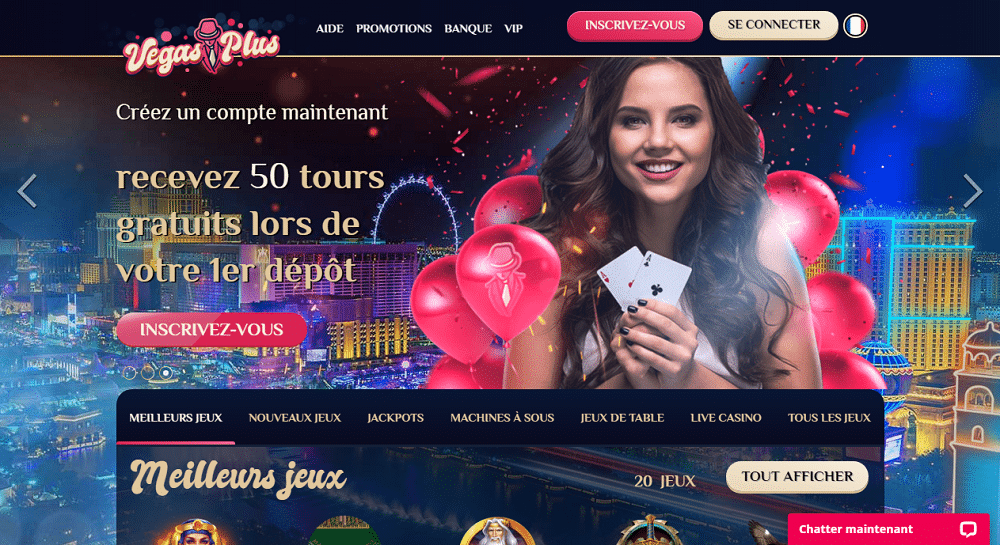Screen dimensions: 1000x545
Task: Open the PROMOTIONS menu item
Action: tap(393, 29)
